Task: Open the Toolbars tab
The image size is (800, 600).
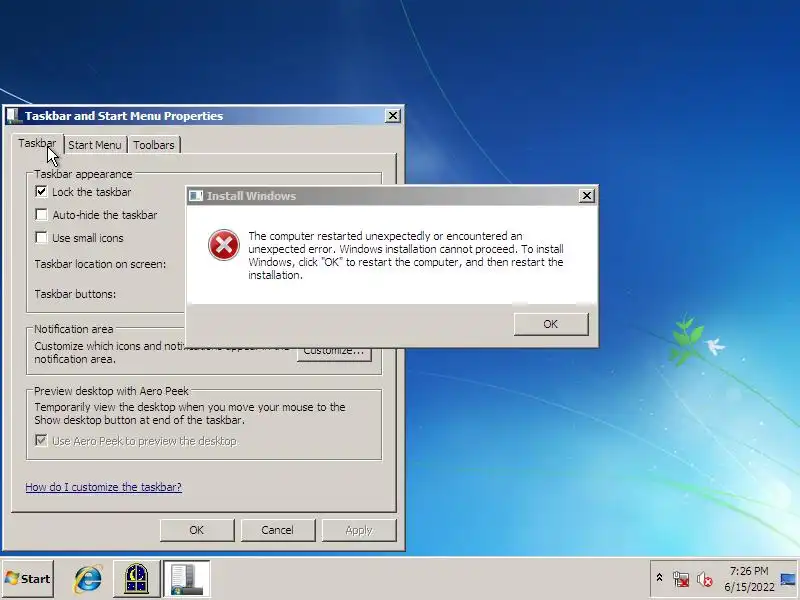Action: [x=154, y=145]
